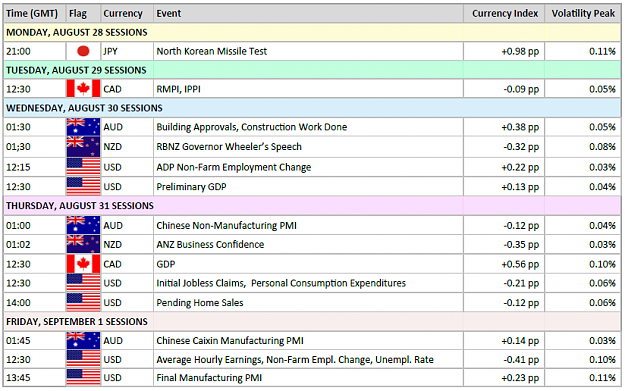Click the New Zealand flag beside RBNZ Governor speech
The width and height of the screenshot is (625, 391).
pos(83,147)
